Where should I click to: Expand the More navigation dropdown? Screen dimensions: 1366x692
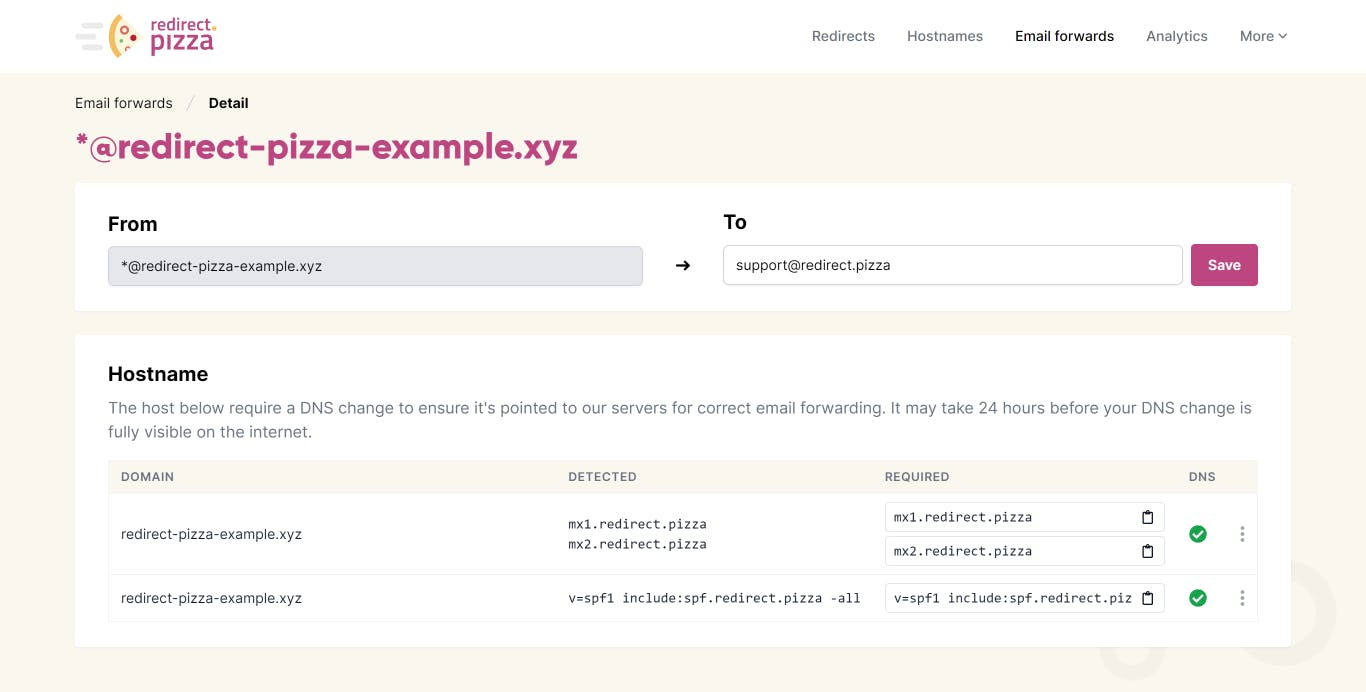pyautogui.click(x=1263, y=36)
